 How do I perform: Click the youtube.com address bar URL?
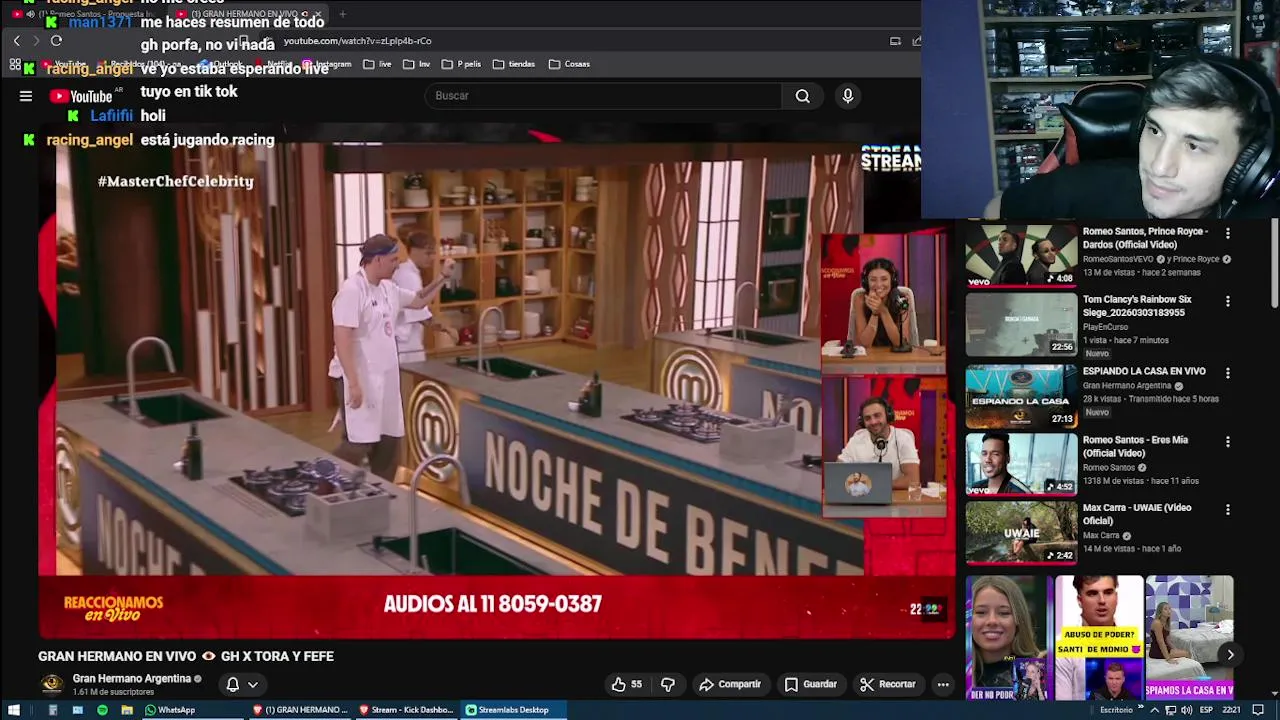coord(358,41)
